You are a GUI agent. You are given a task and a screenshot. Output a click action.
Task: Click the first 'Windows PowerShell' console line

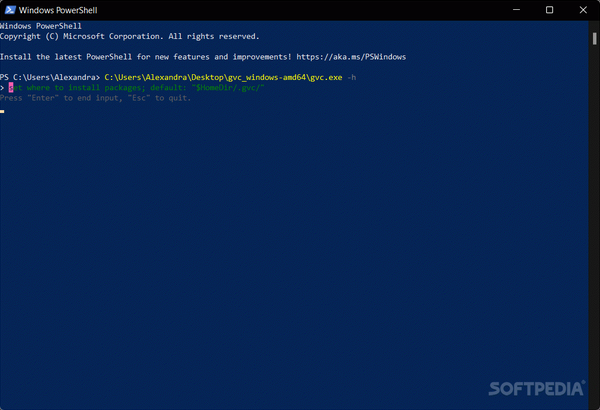point(41,26)
